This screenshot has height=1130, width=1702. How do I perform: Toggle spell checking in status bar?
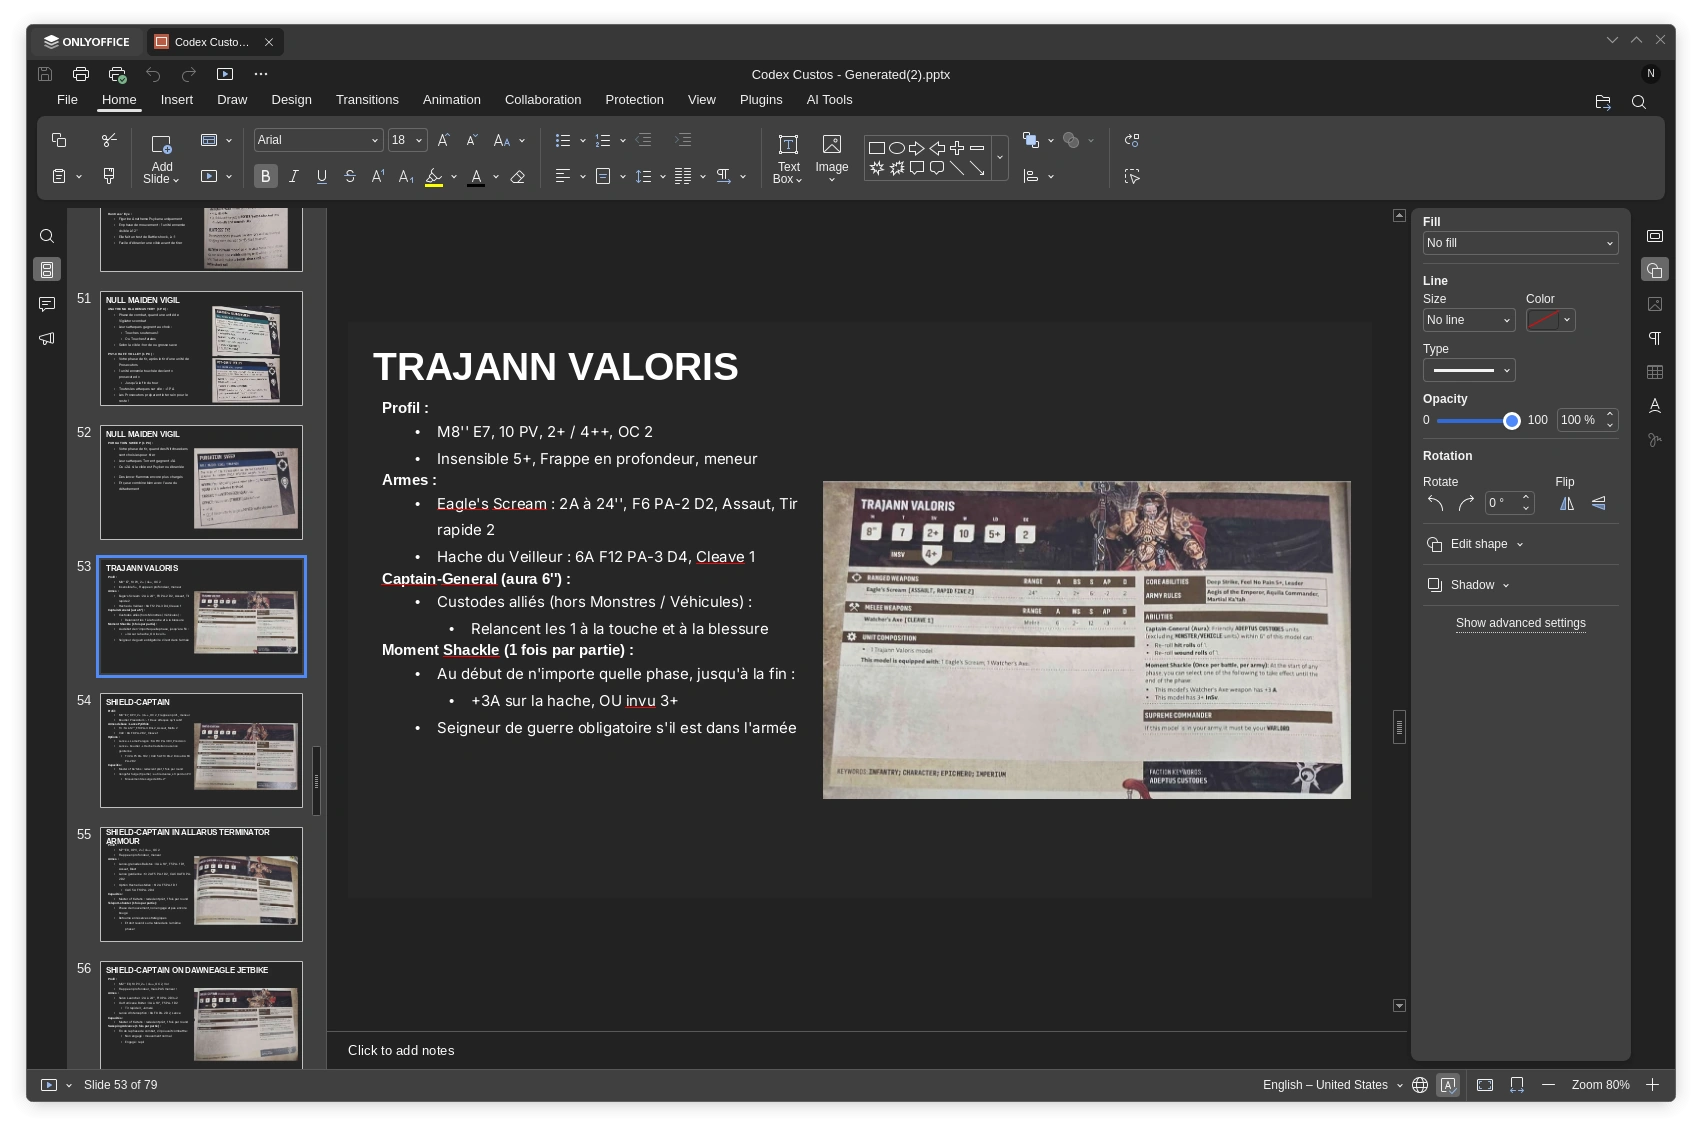click(x=1448, y=1085)
